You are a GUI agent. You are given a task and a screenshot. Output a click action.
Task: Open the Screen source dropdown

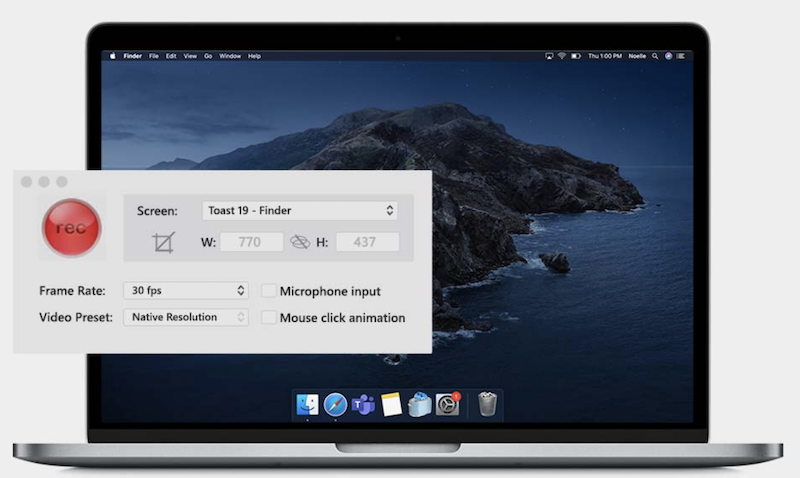(299, 211)
